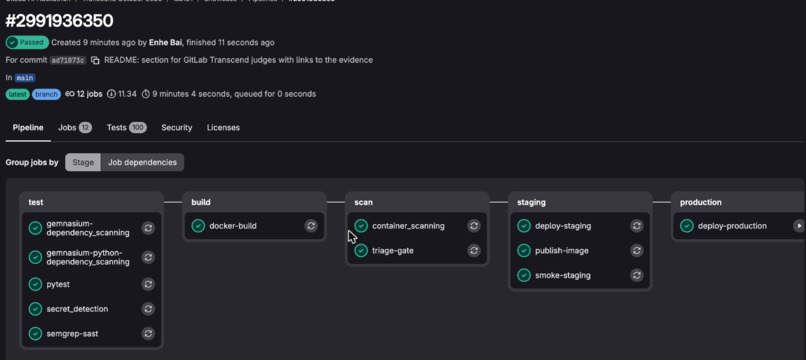Click deploy-staging passed status icon

(x=524, y=226)
